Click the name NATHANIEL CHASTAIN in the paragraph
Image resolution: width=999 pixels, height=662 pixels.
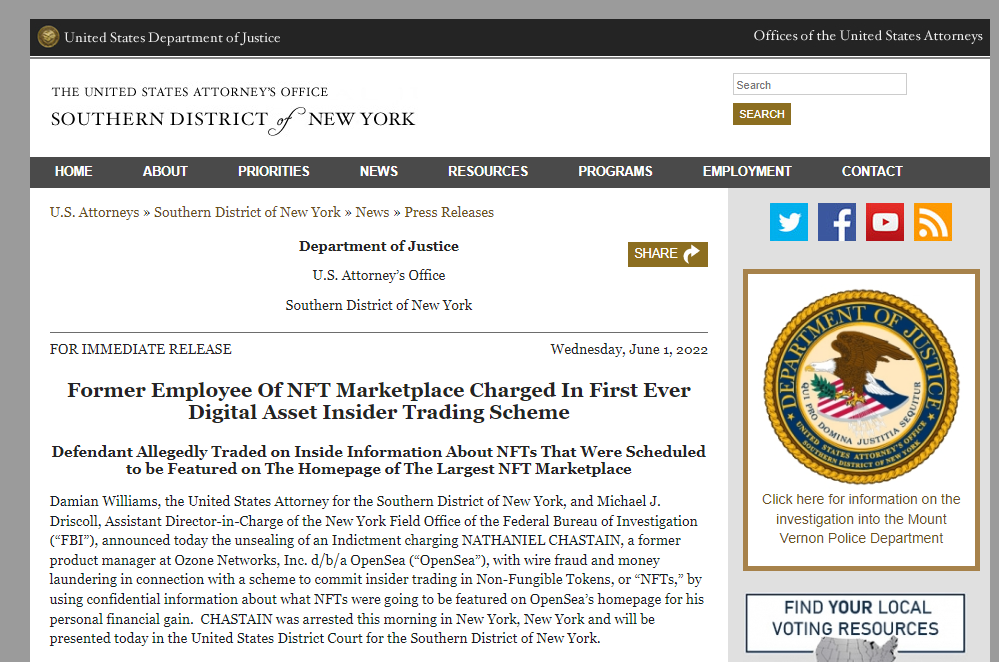[541, 540]
